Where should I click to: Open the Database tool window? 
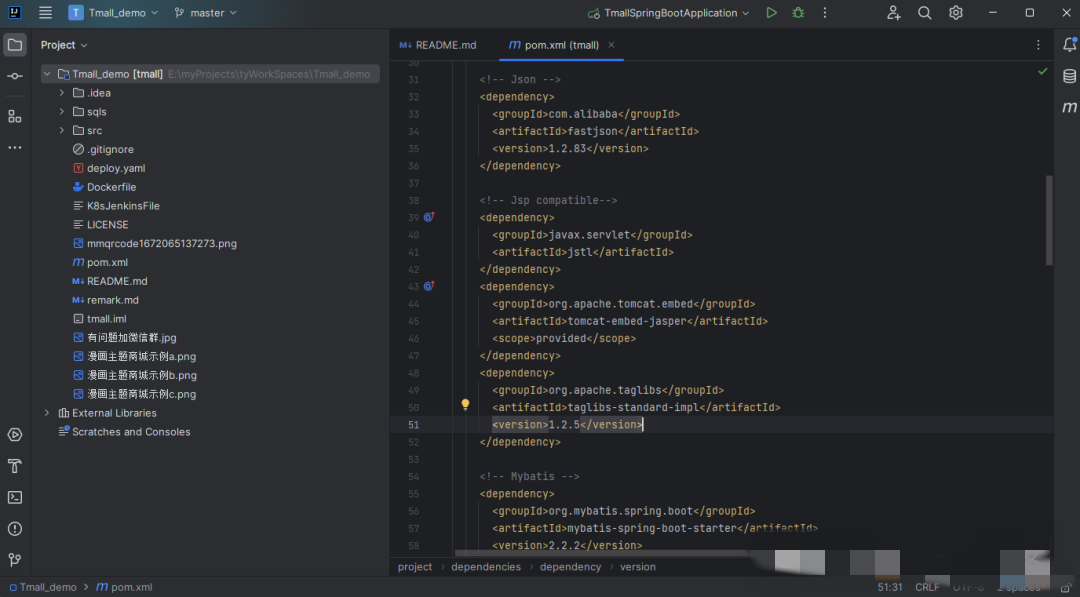pos(1069,76)
